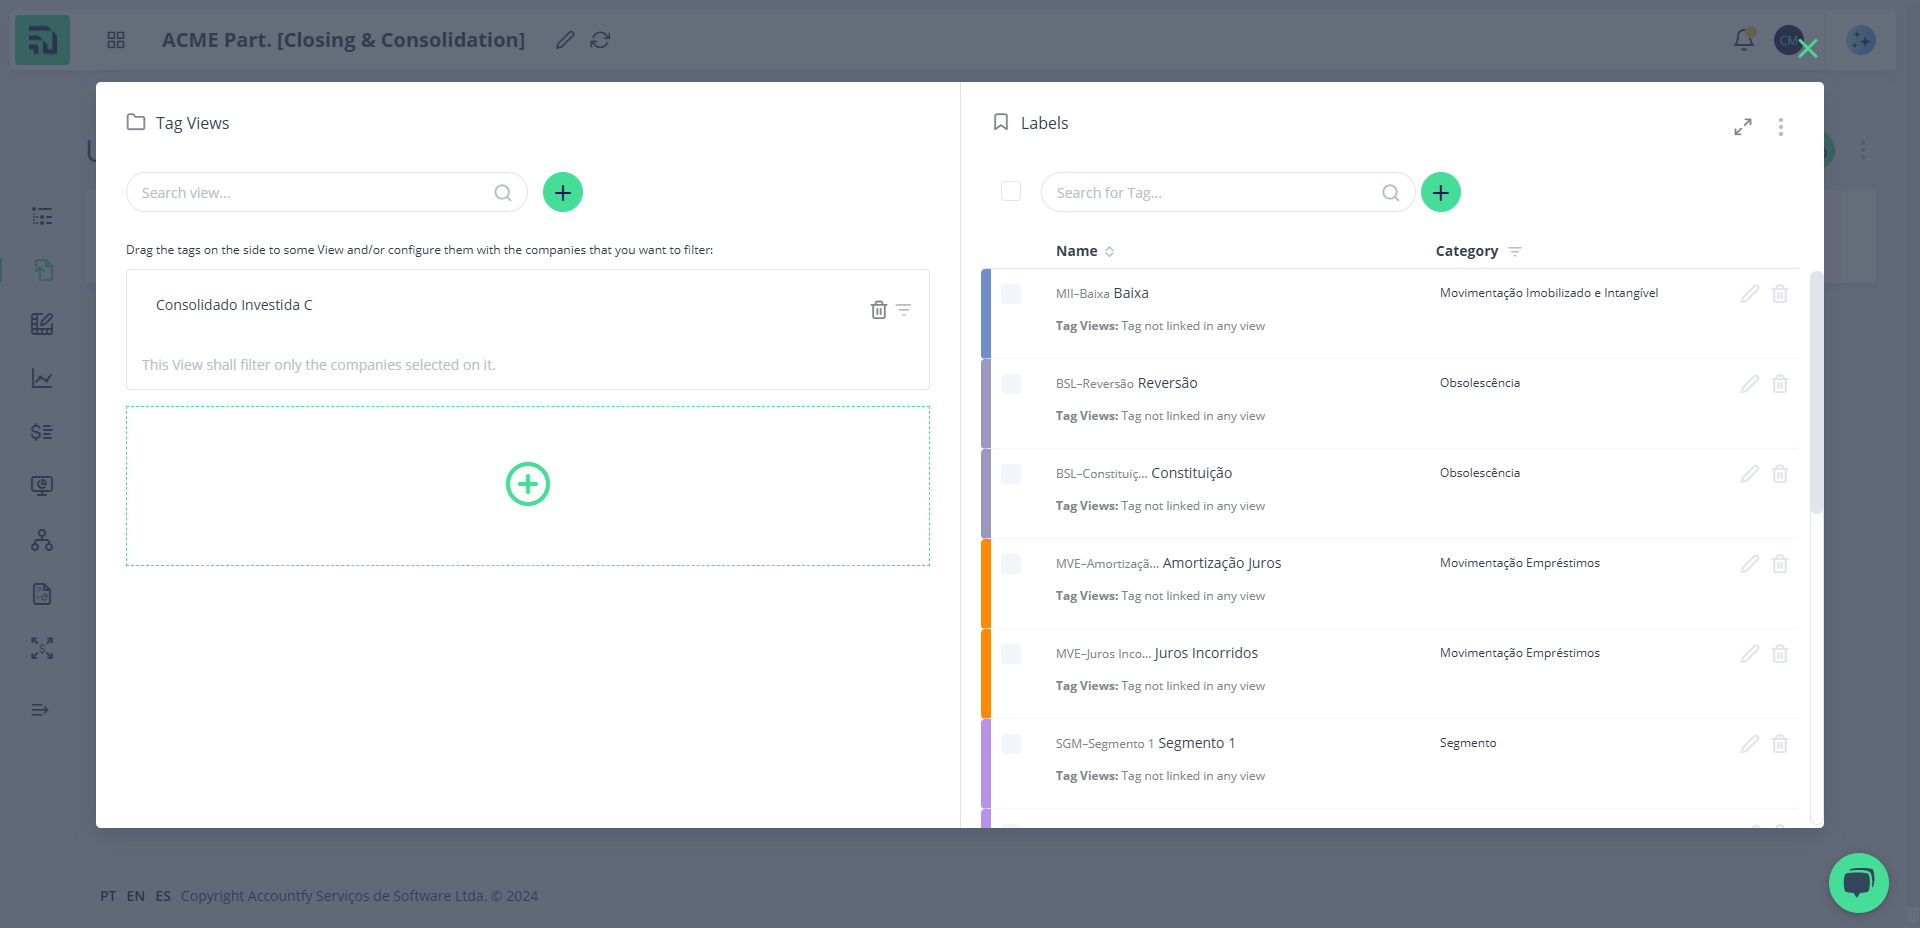Image resolution: width=1920 pixels, height=928 pixels.
Task: Filter labels by the Category column
Action: (1515, 252)
